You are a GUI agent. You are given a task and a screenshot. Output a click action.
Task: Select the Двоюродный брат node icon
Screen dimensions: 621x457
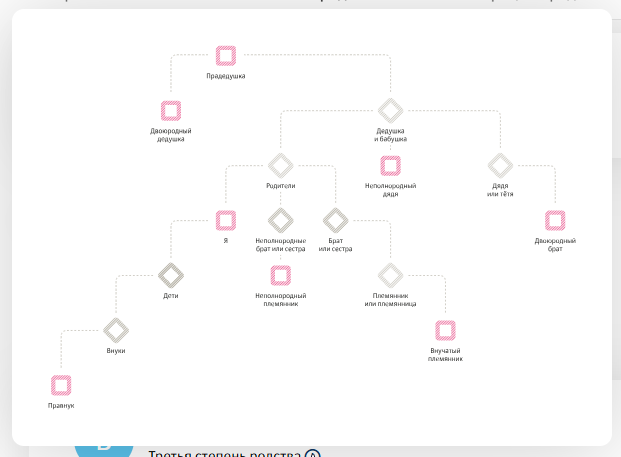pos(555,220)
